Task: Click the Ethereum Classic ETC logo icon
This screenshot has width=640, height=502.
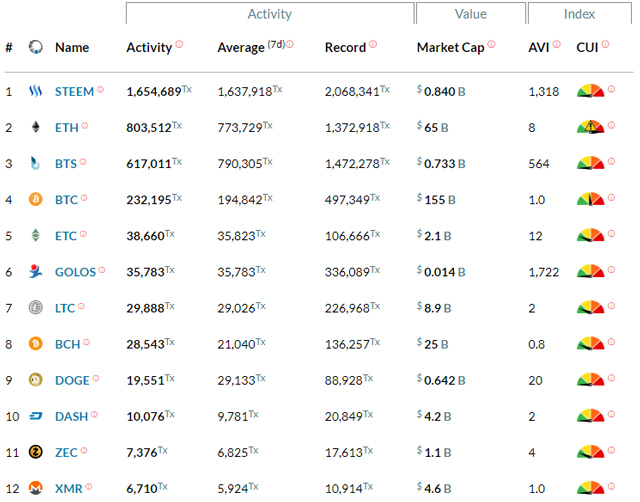Action: click(x=36, y=235)
